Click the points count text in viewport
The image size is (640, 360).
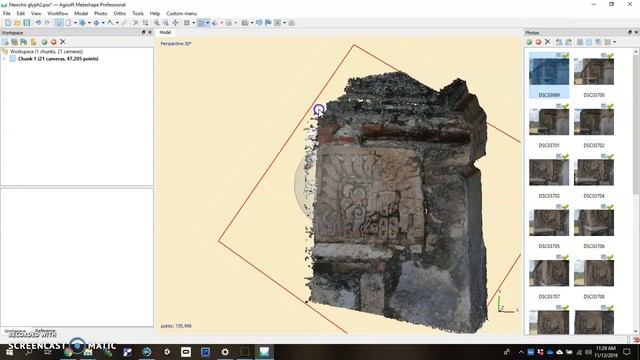click(176, 326)
